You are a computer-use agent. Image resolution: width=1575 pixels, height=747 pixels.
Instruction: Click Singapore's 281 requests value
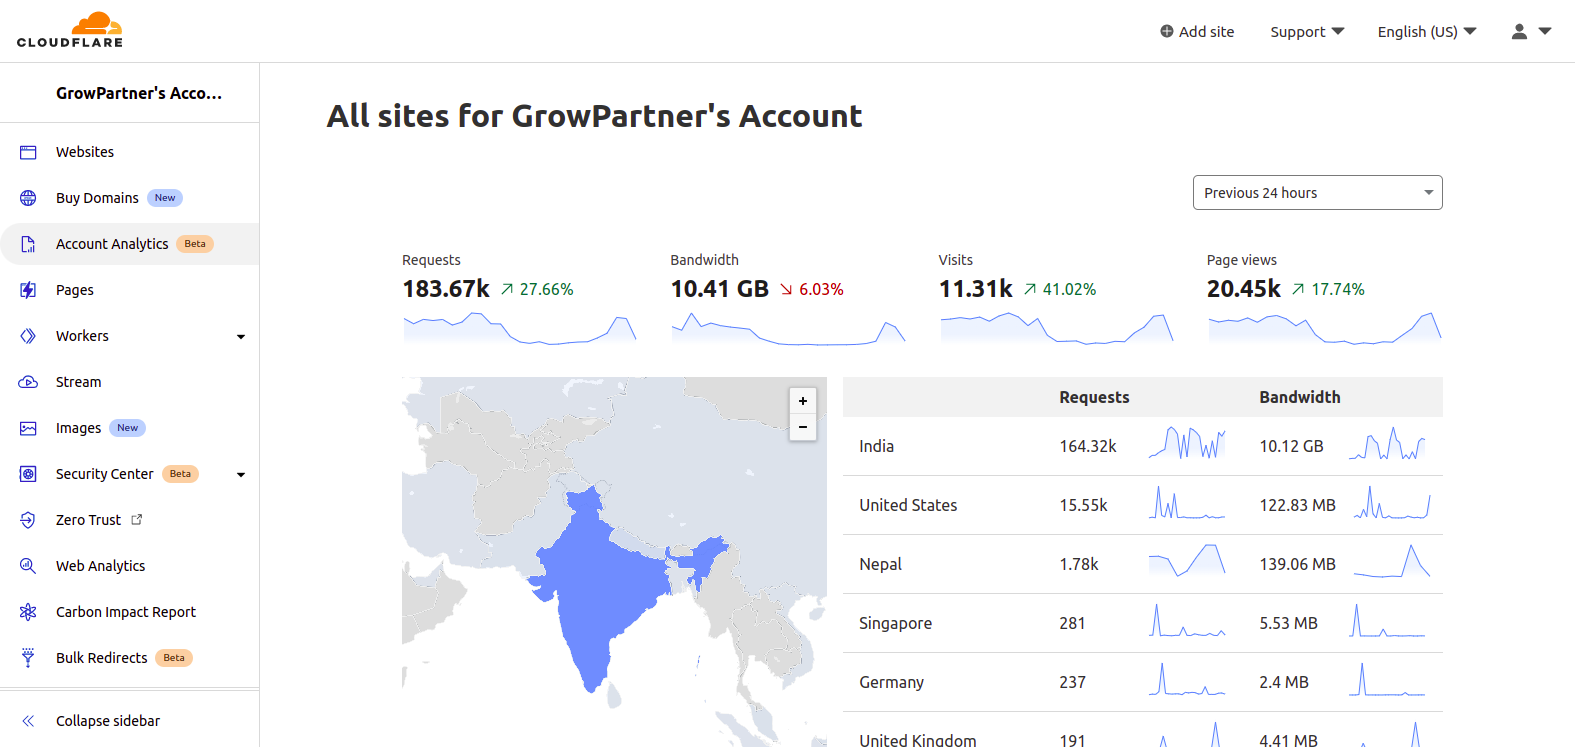tap(1072, 623)
